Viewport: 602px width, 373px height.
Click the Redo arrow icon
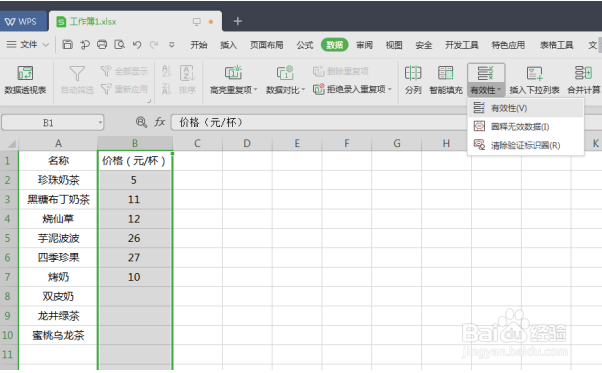click(x=154, y=45)
